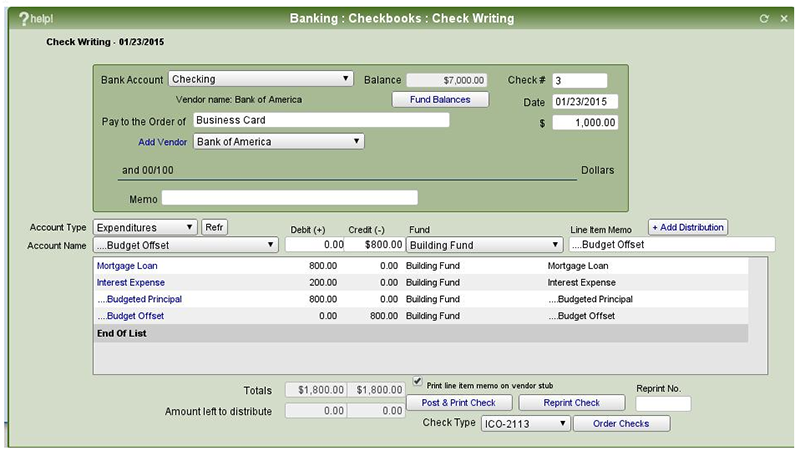Click the Fund Balances button
The height and width of the screenshot is (451, 800).
coord(439,100)
